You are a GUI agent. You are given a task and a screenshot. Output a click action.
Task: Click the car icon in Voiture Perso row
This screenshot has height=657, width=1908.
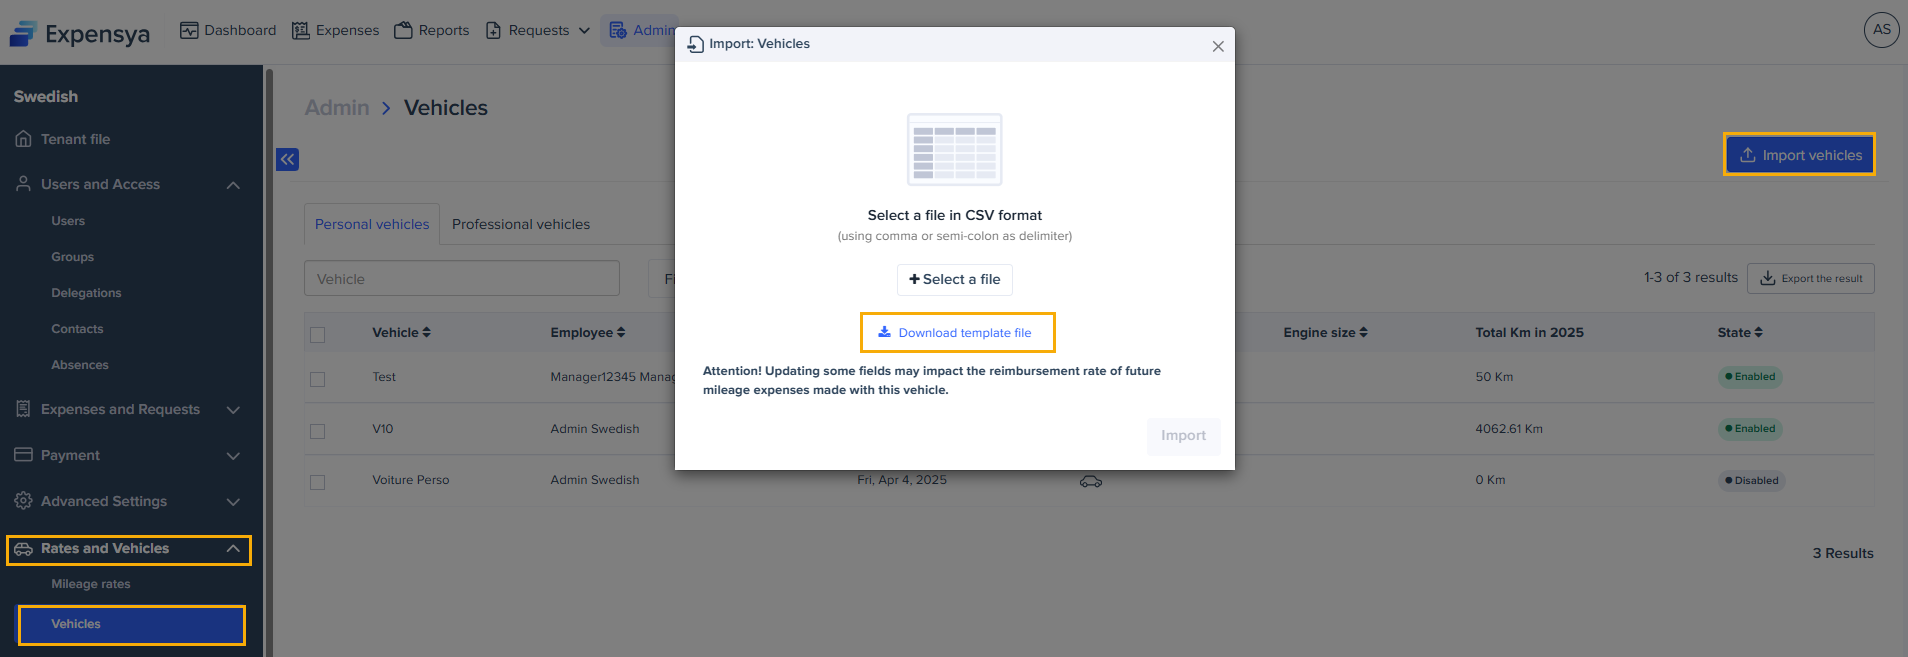pos(1090,481)
